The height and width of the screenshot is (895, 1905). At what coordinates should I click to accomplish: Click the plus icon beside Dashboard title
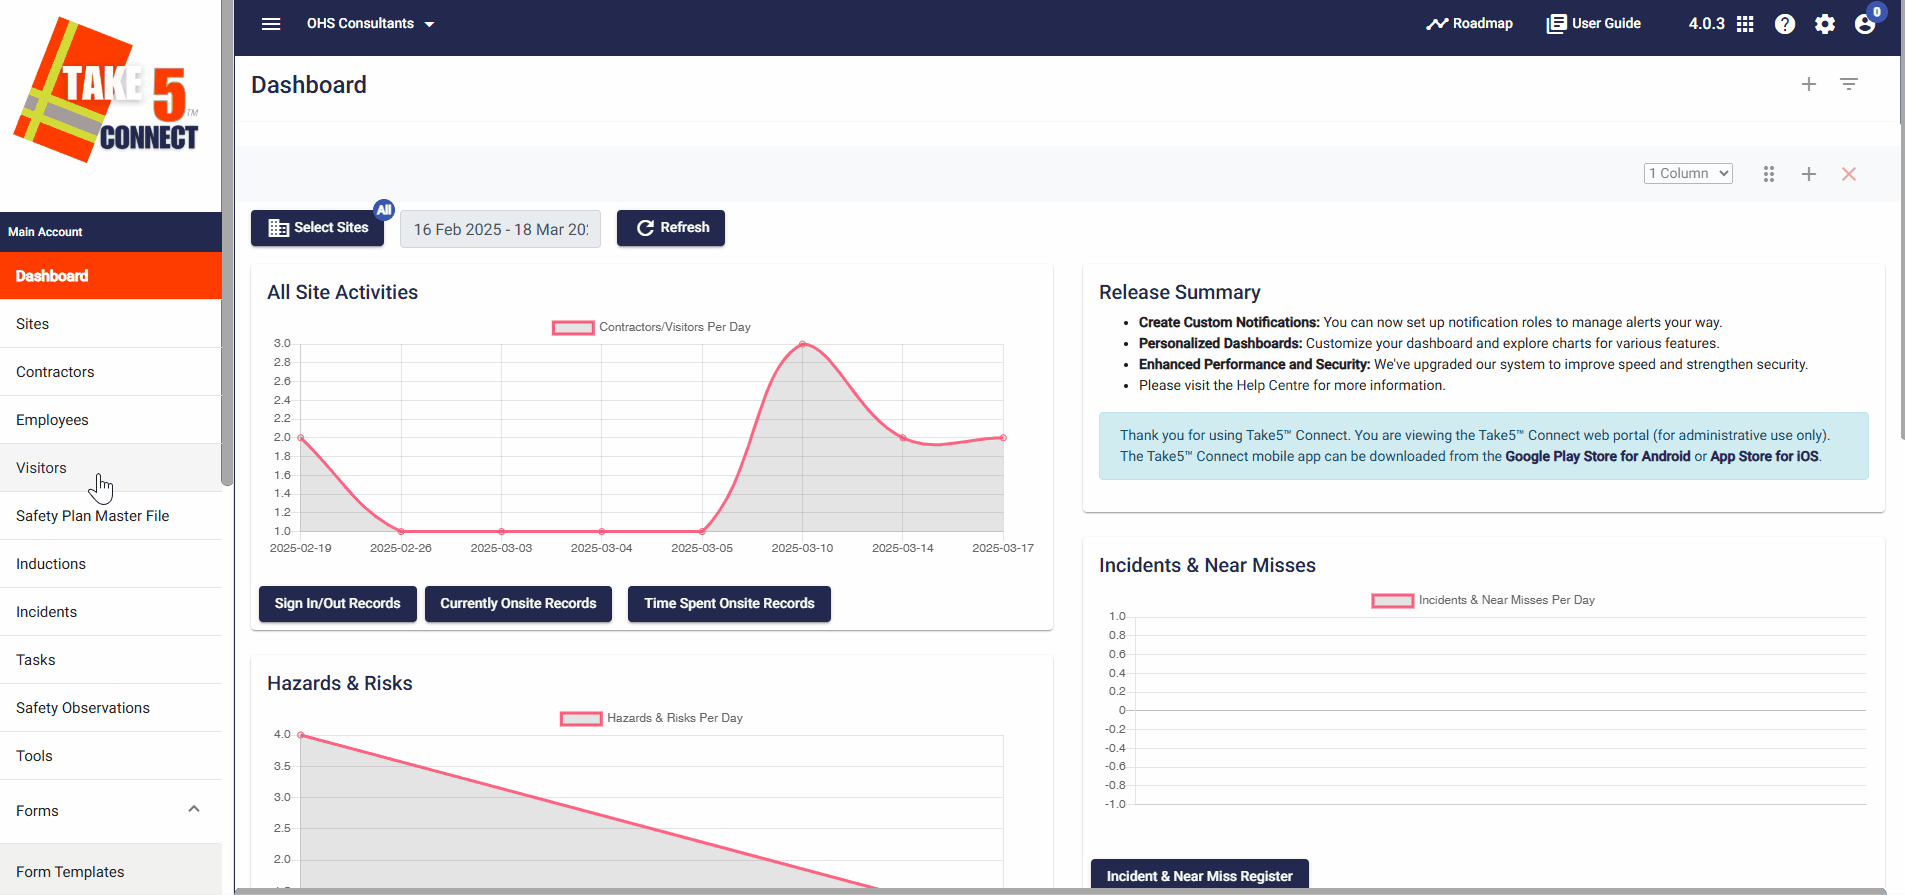[1809, 85]
